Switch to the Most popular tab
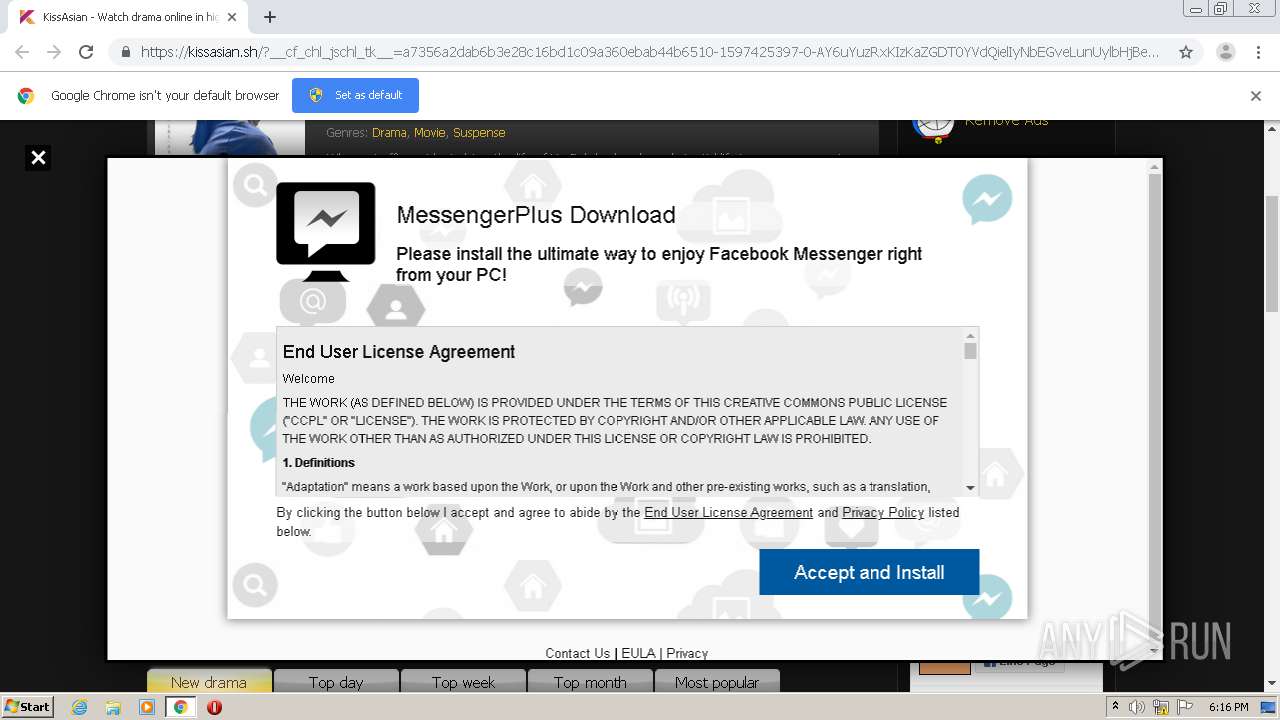Screen dimensions: 1280x720 point(717,682)
